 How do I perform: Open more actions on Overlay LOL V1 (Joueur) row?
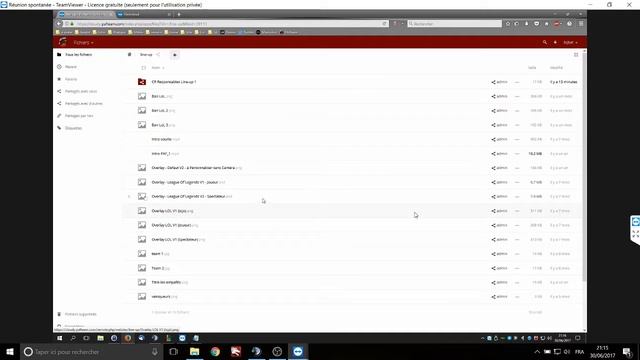pyautogui.click(x=517, y=225)
